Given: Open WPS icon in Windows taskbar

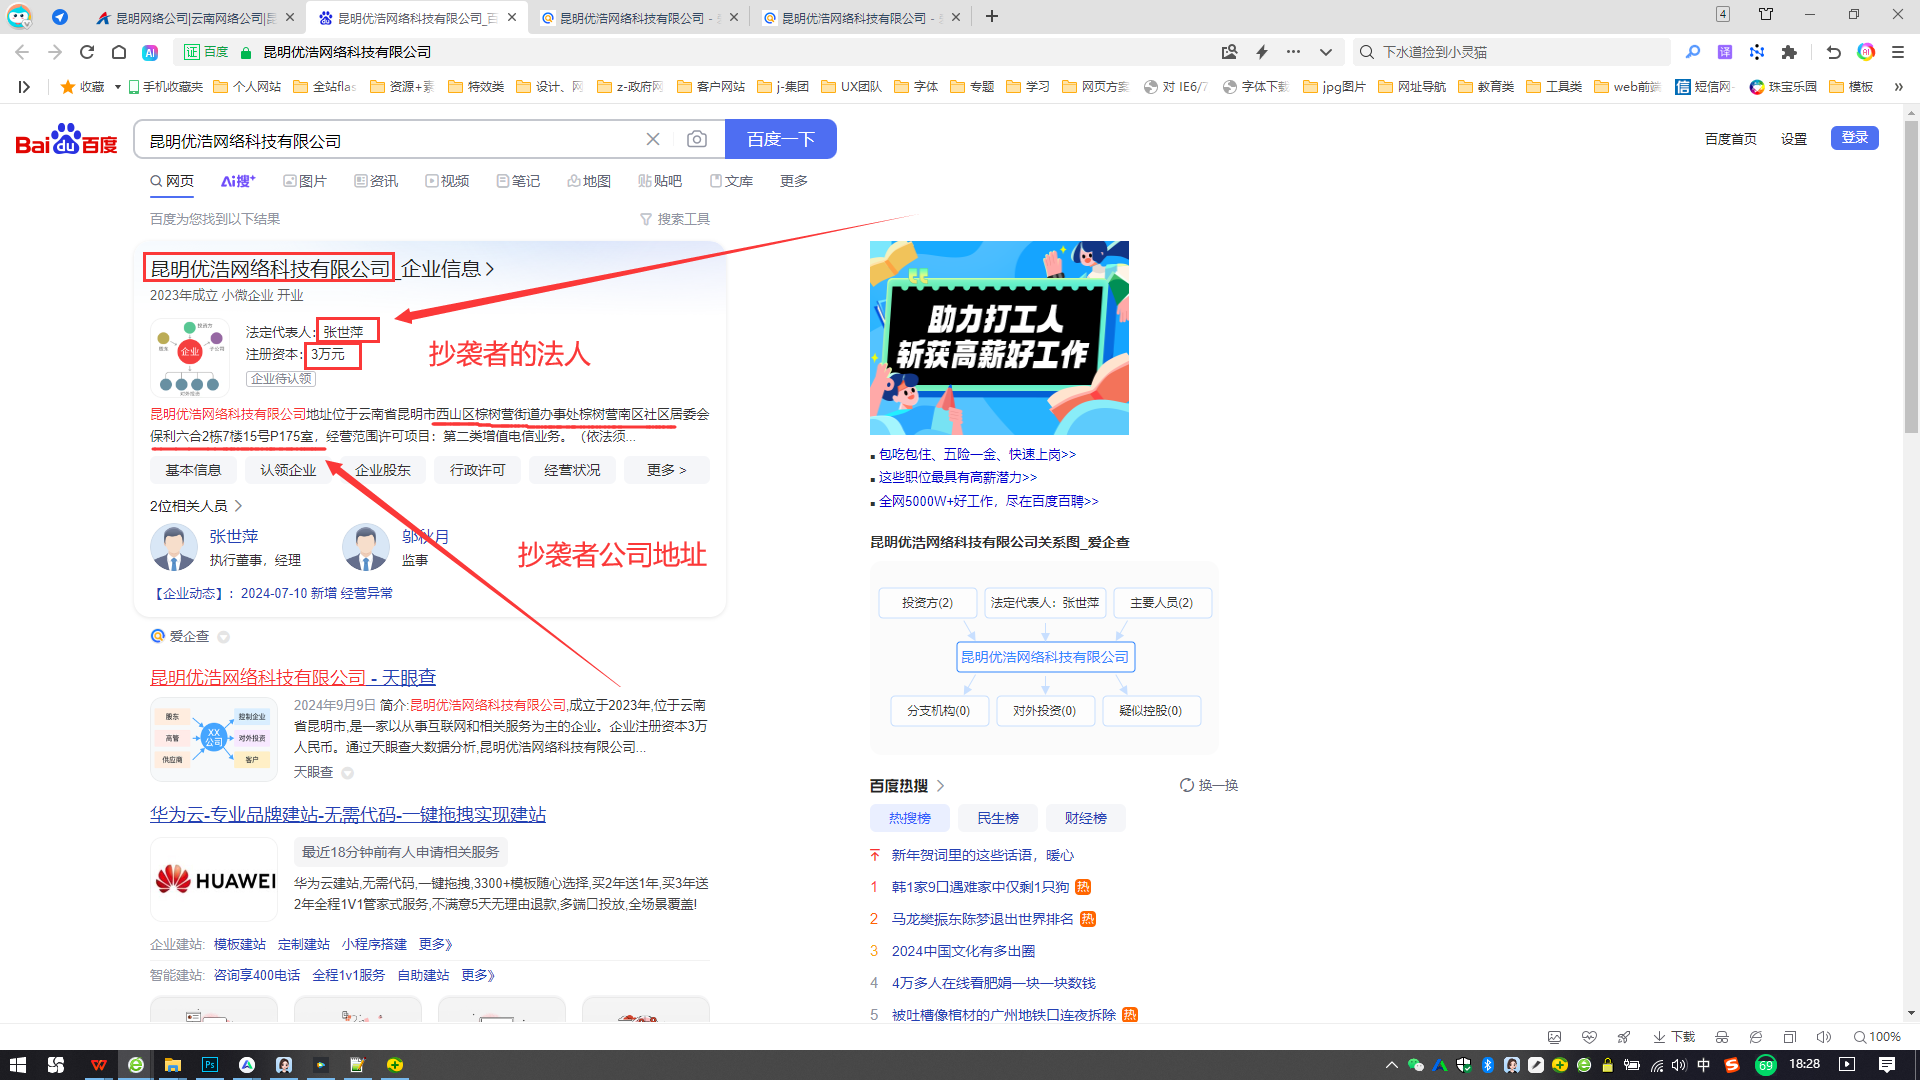Looking at the screenshot, I should click(98, 1065).
